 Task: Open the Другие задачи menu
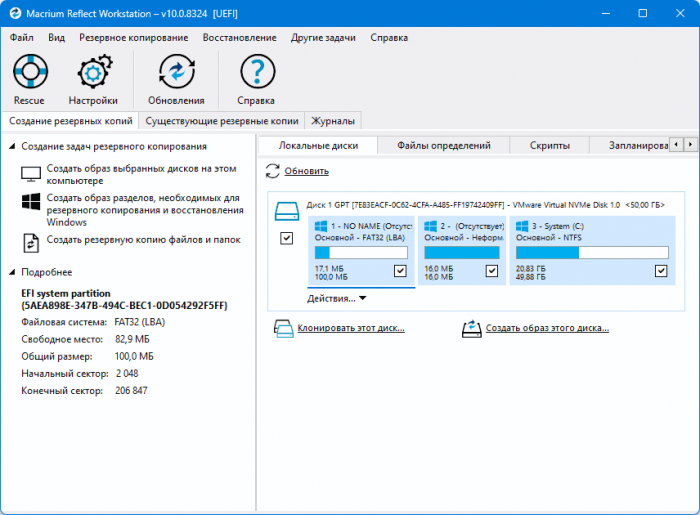pyautogui.click(x=323, y=37)
